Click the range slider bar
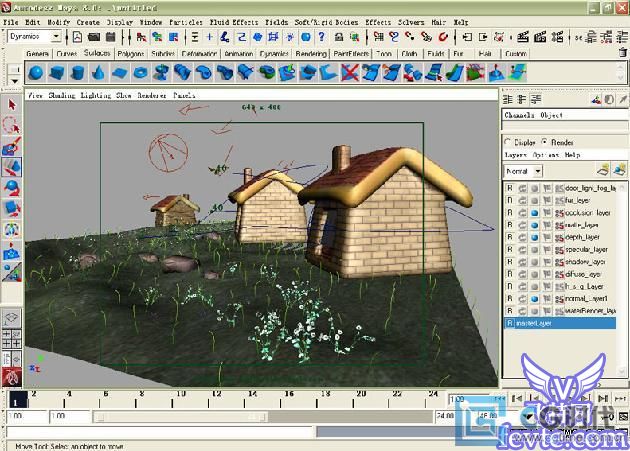Viewport: 630px width, 451px height. [180, 417]
